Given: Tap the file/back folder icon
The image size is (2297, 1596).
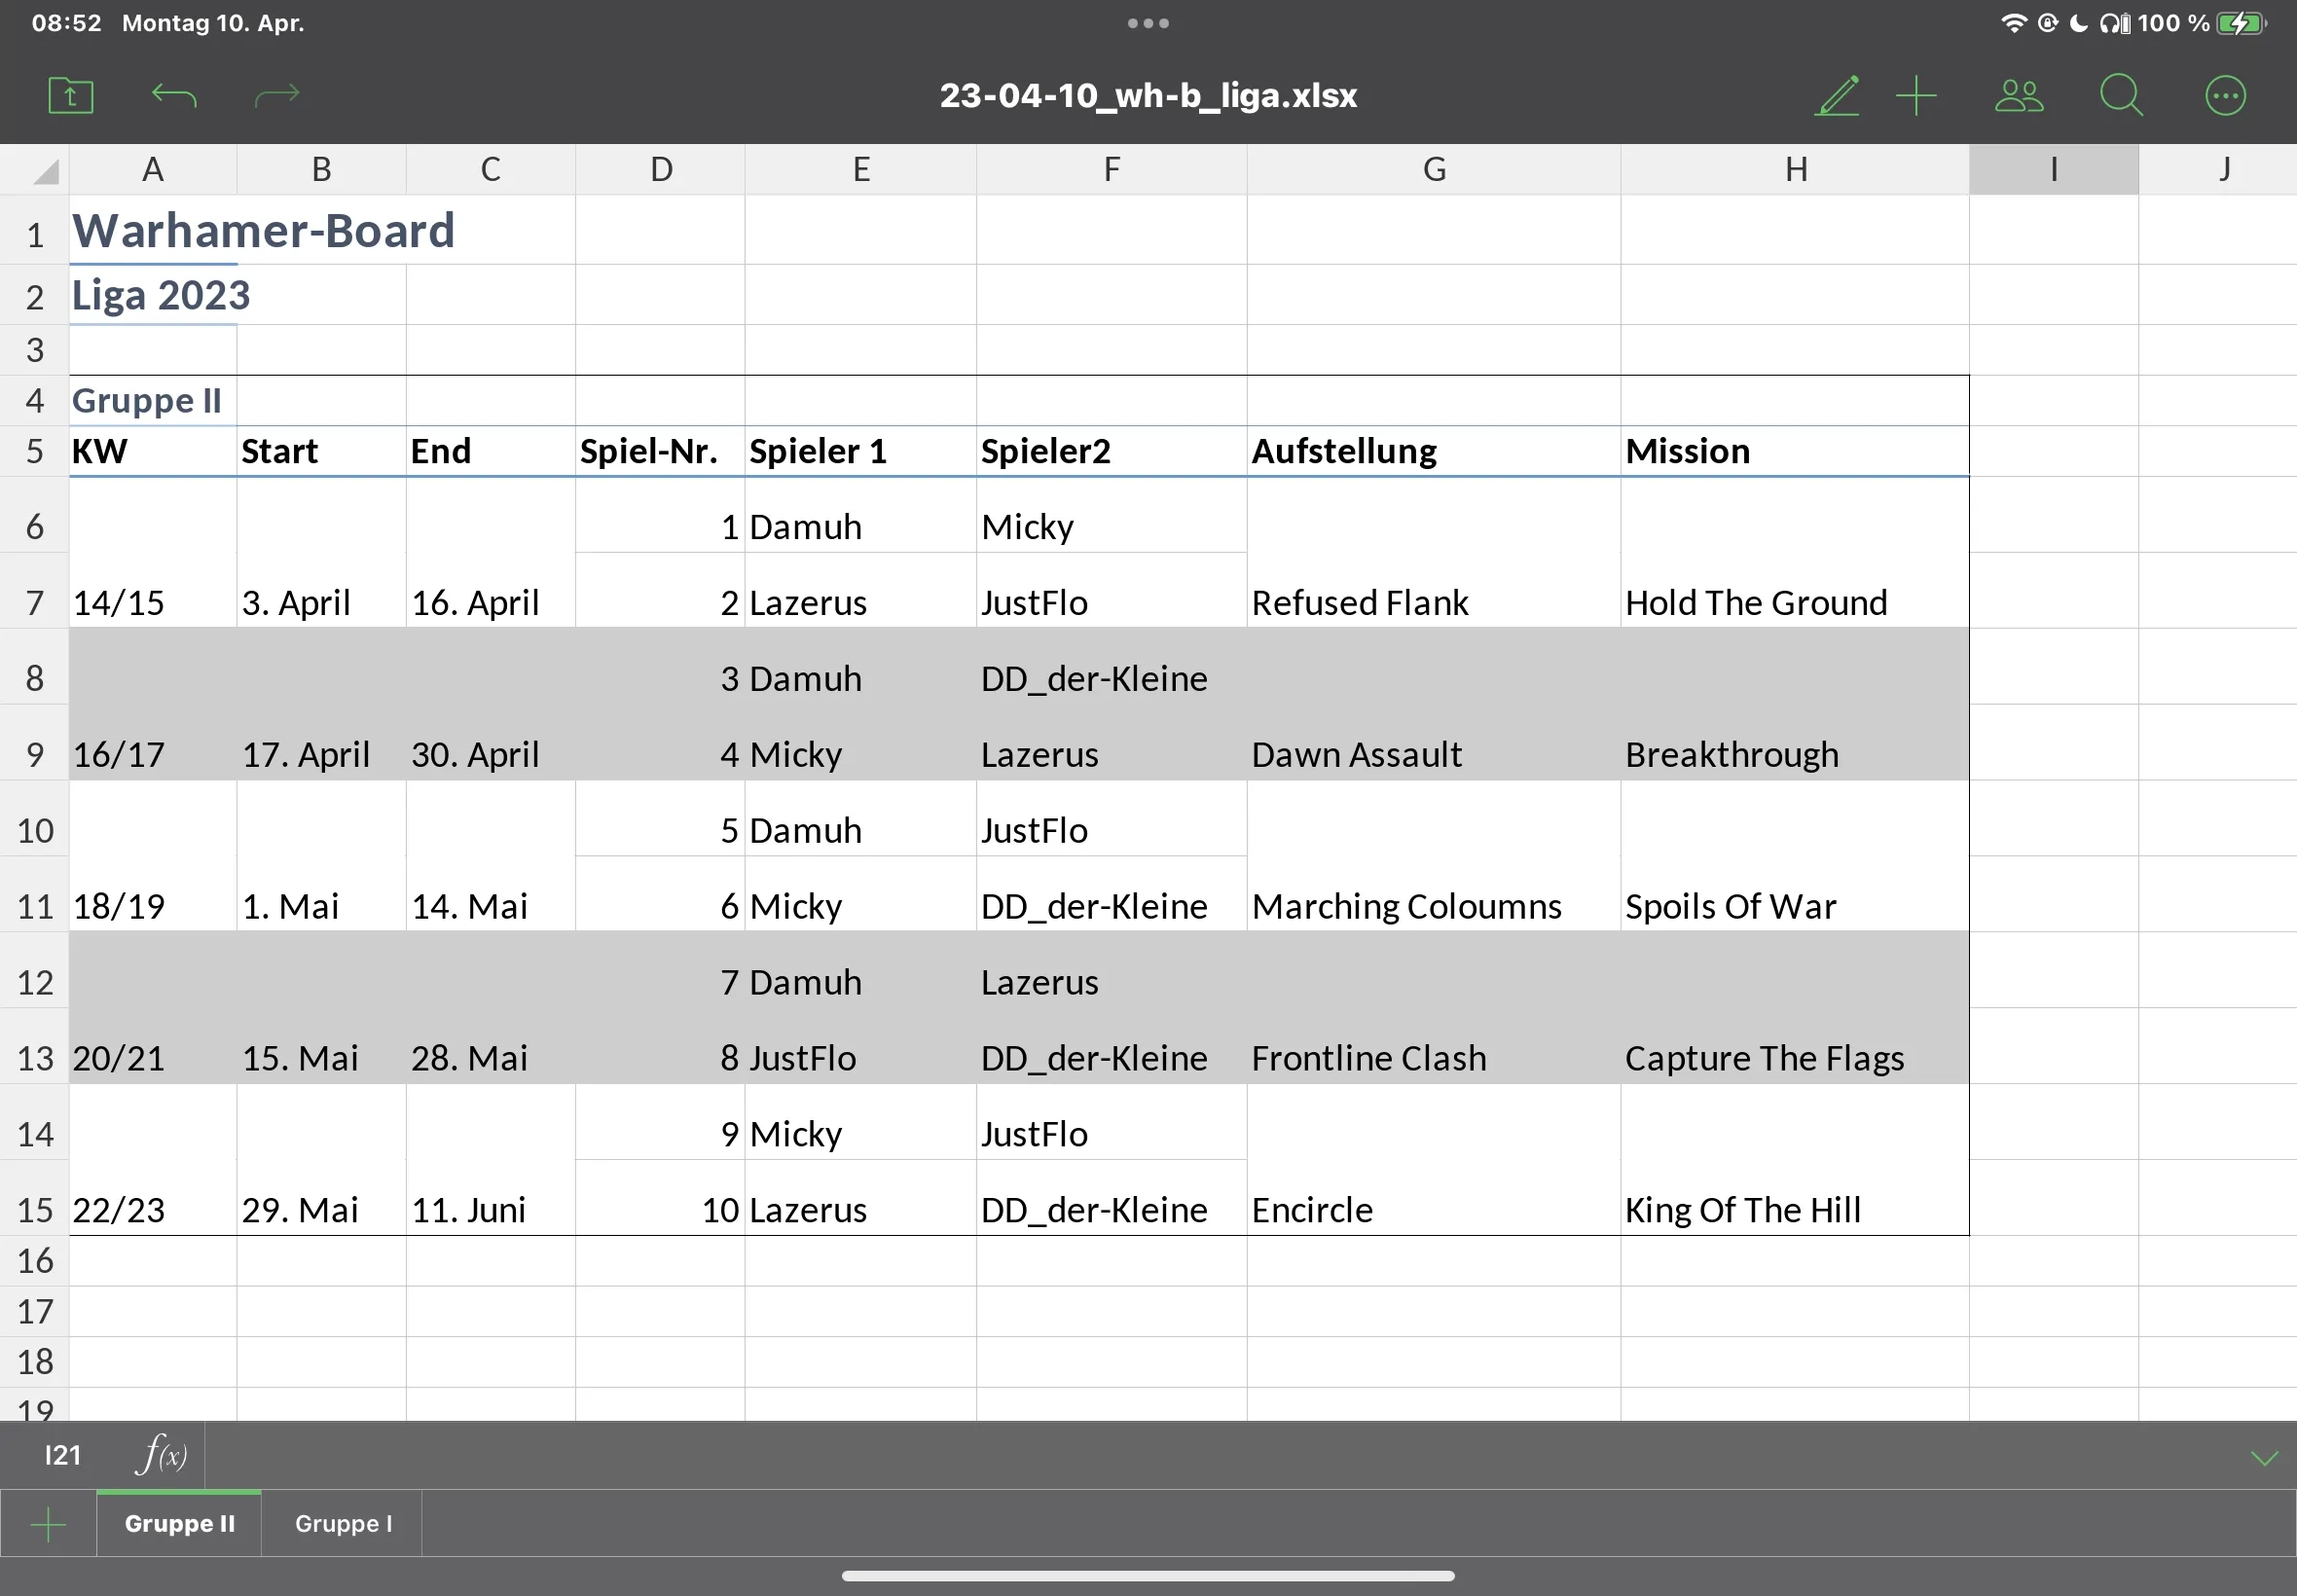Looking at the screenshot, I should [x=70, y=96].
